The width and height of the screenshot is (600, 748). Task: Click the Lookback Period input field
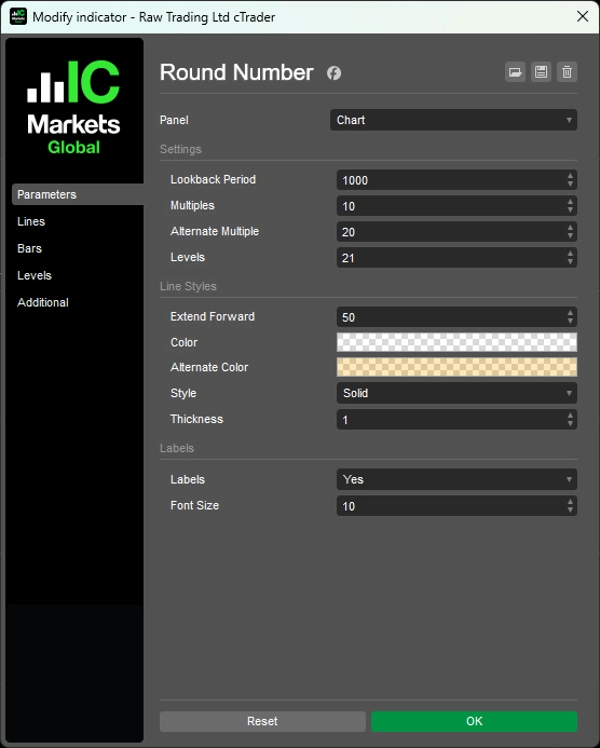[448, 180]
